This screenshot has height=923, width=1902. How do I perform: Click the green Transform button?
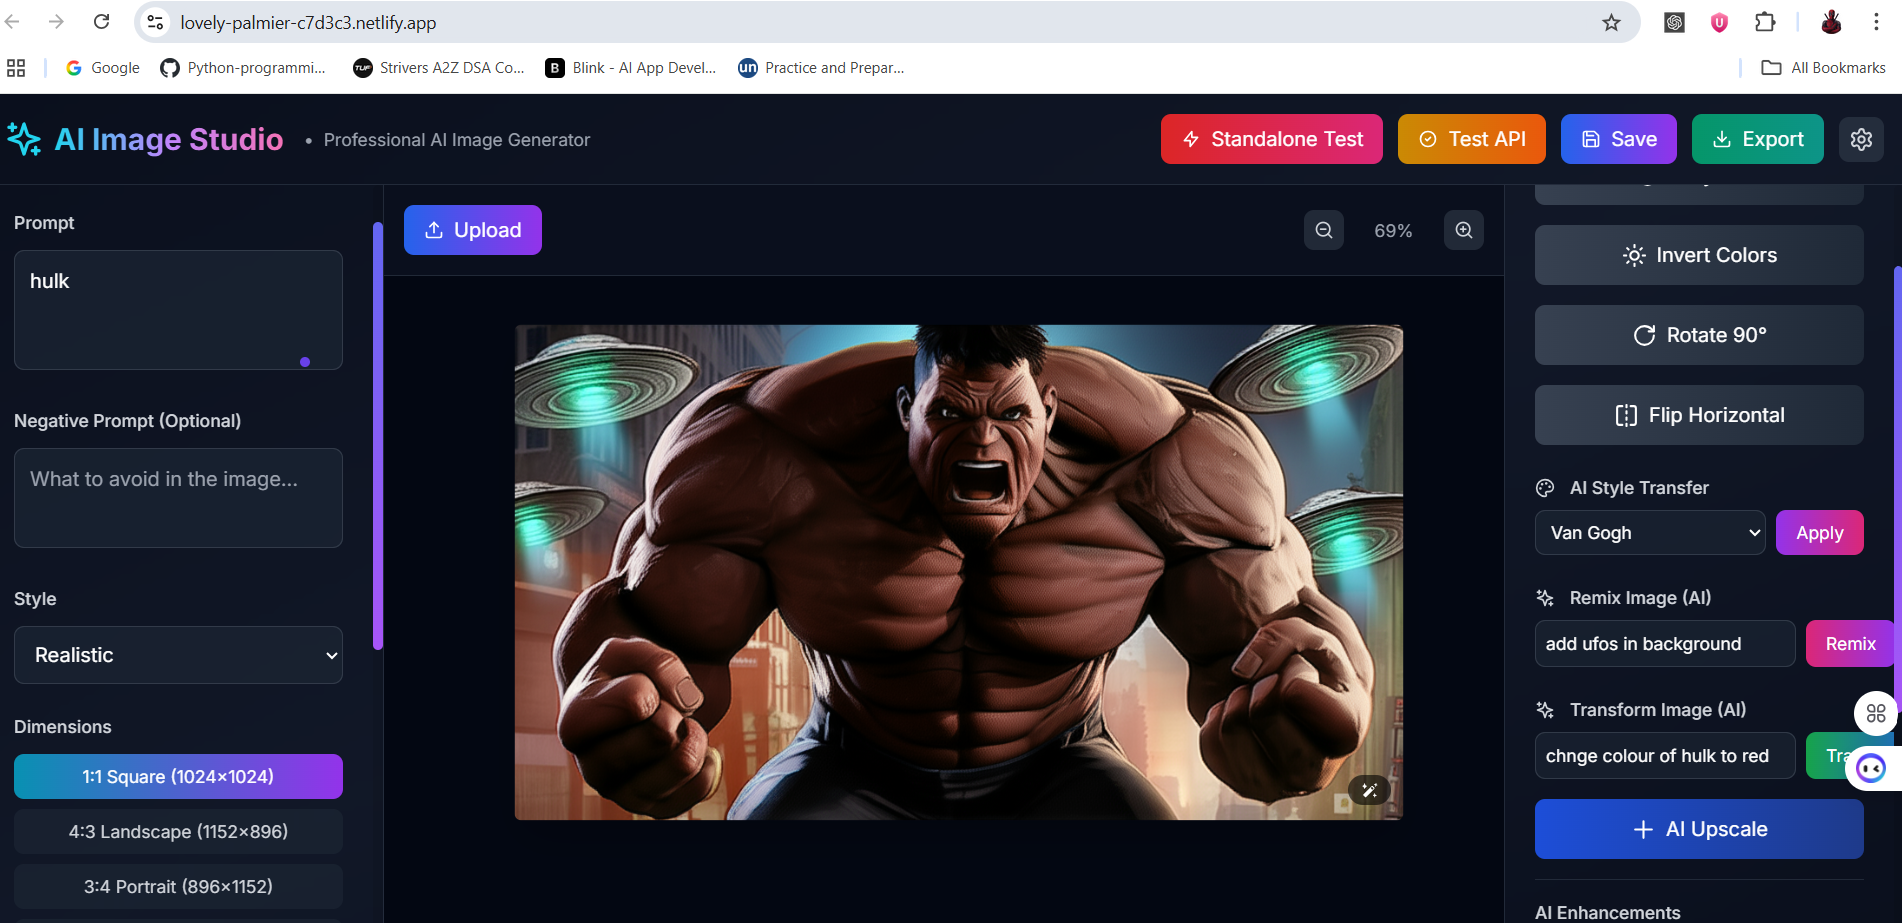click(1830, 755)
